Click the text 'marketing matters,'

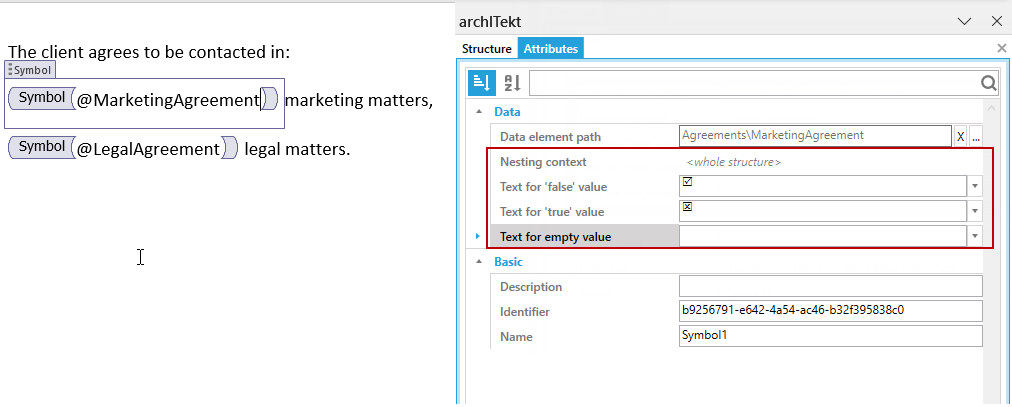[x=359, y=101]
